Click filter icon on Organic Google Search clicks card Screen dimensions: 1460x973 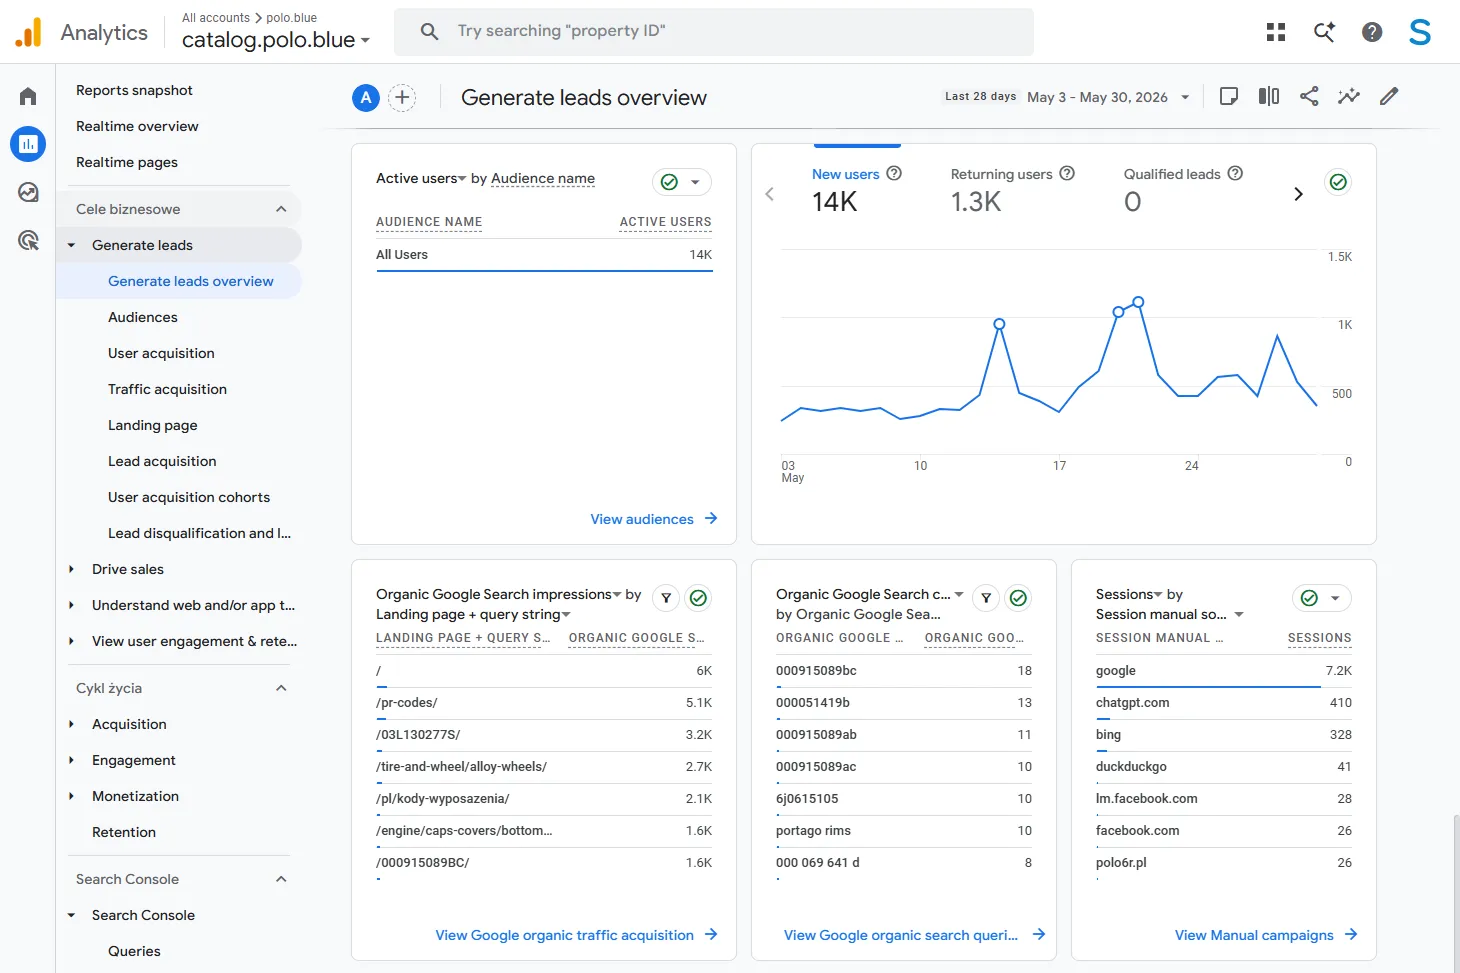[986, 598]
